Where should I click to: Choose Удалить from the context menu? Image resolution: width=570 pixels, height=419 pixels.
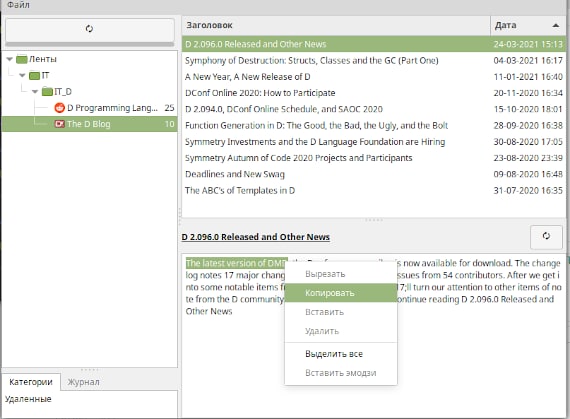pyautogui.click(x=341, y=331)
